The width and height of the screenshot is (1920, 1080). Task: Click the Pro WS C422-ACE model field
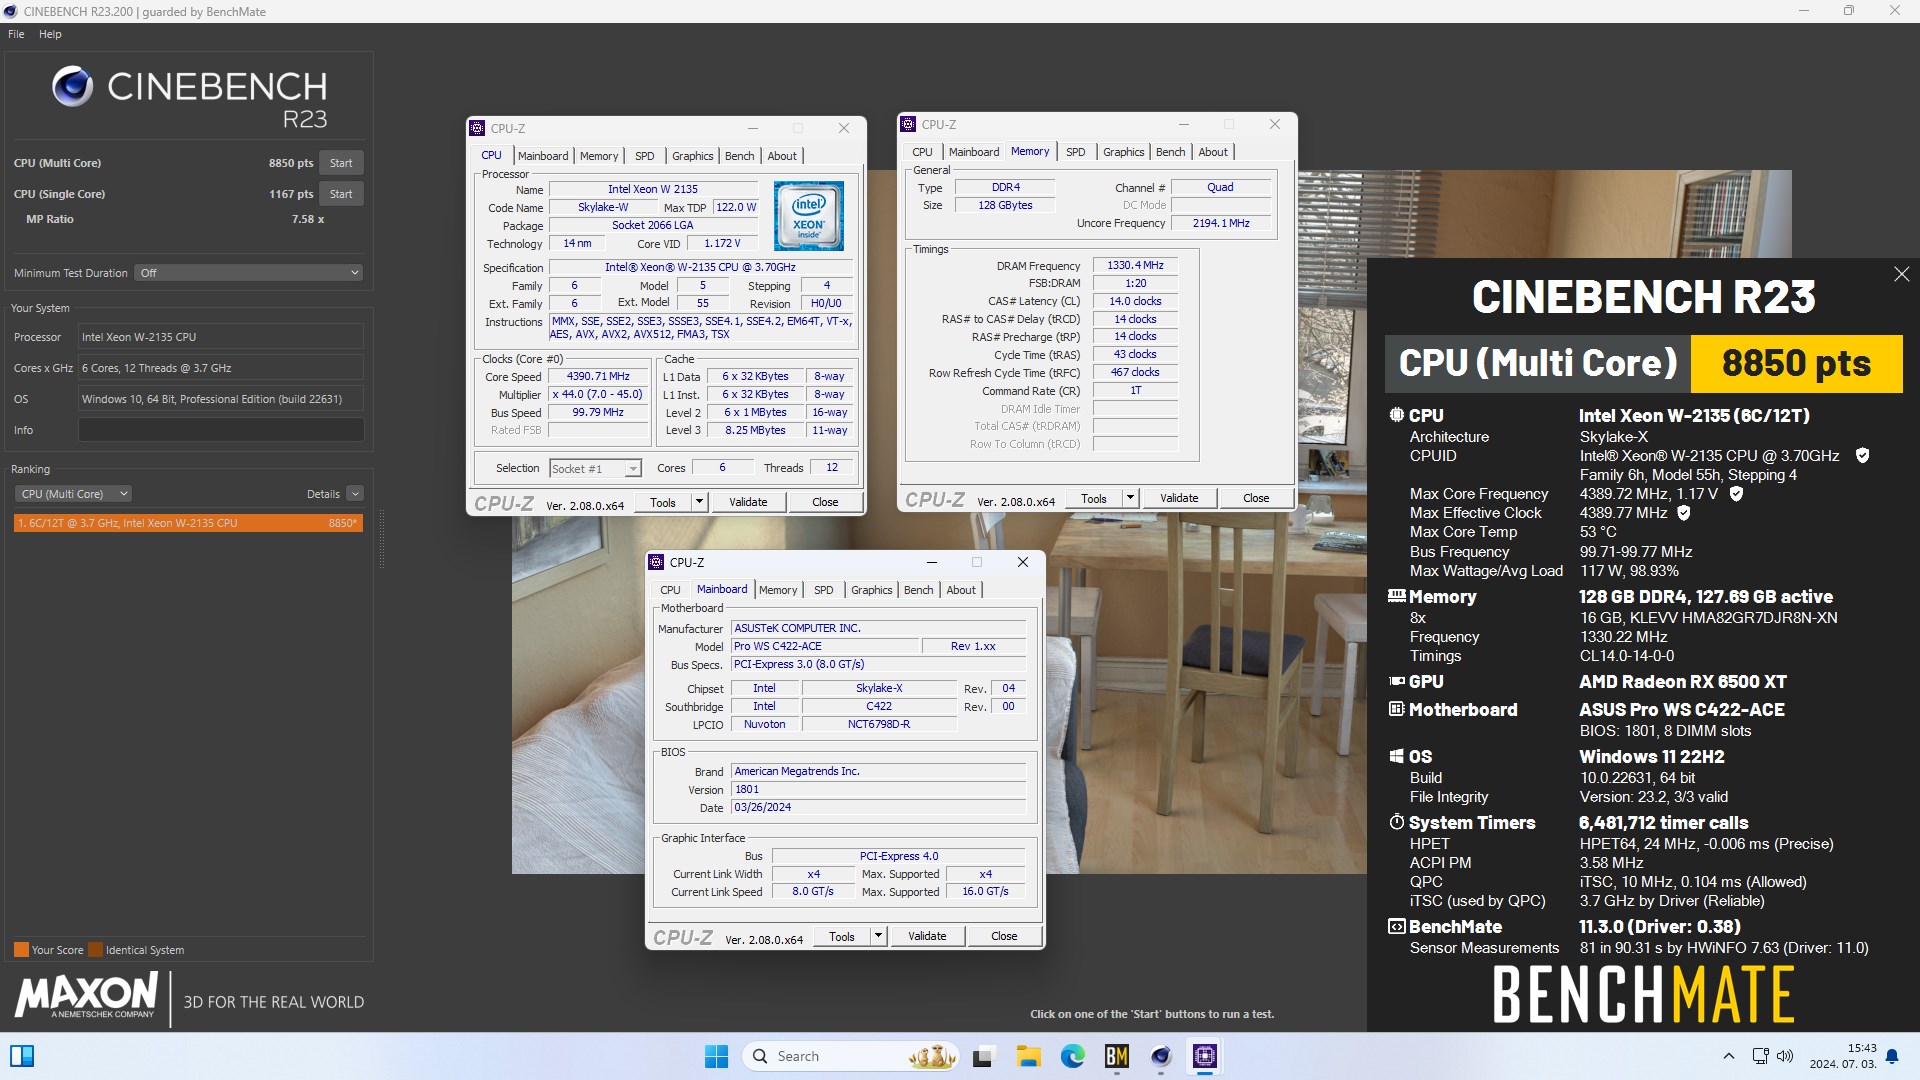[824, 647]
